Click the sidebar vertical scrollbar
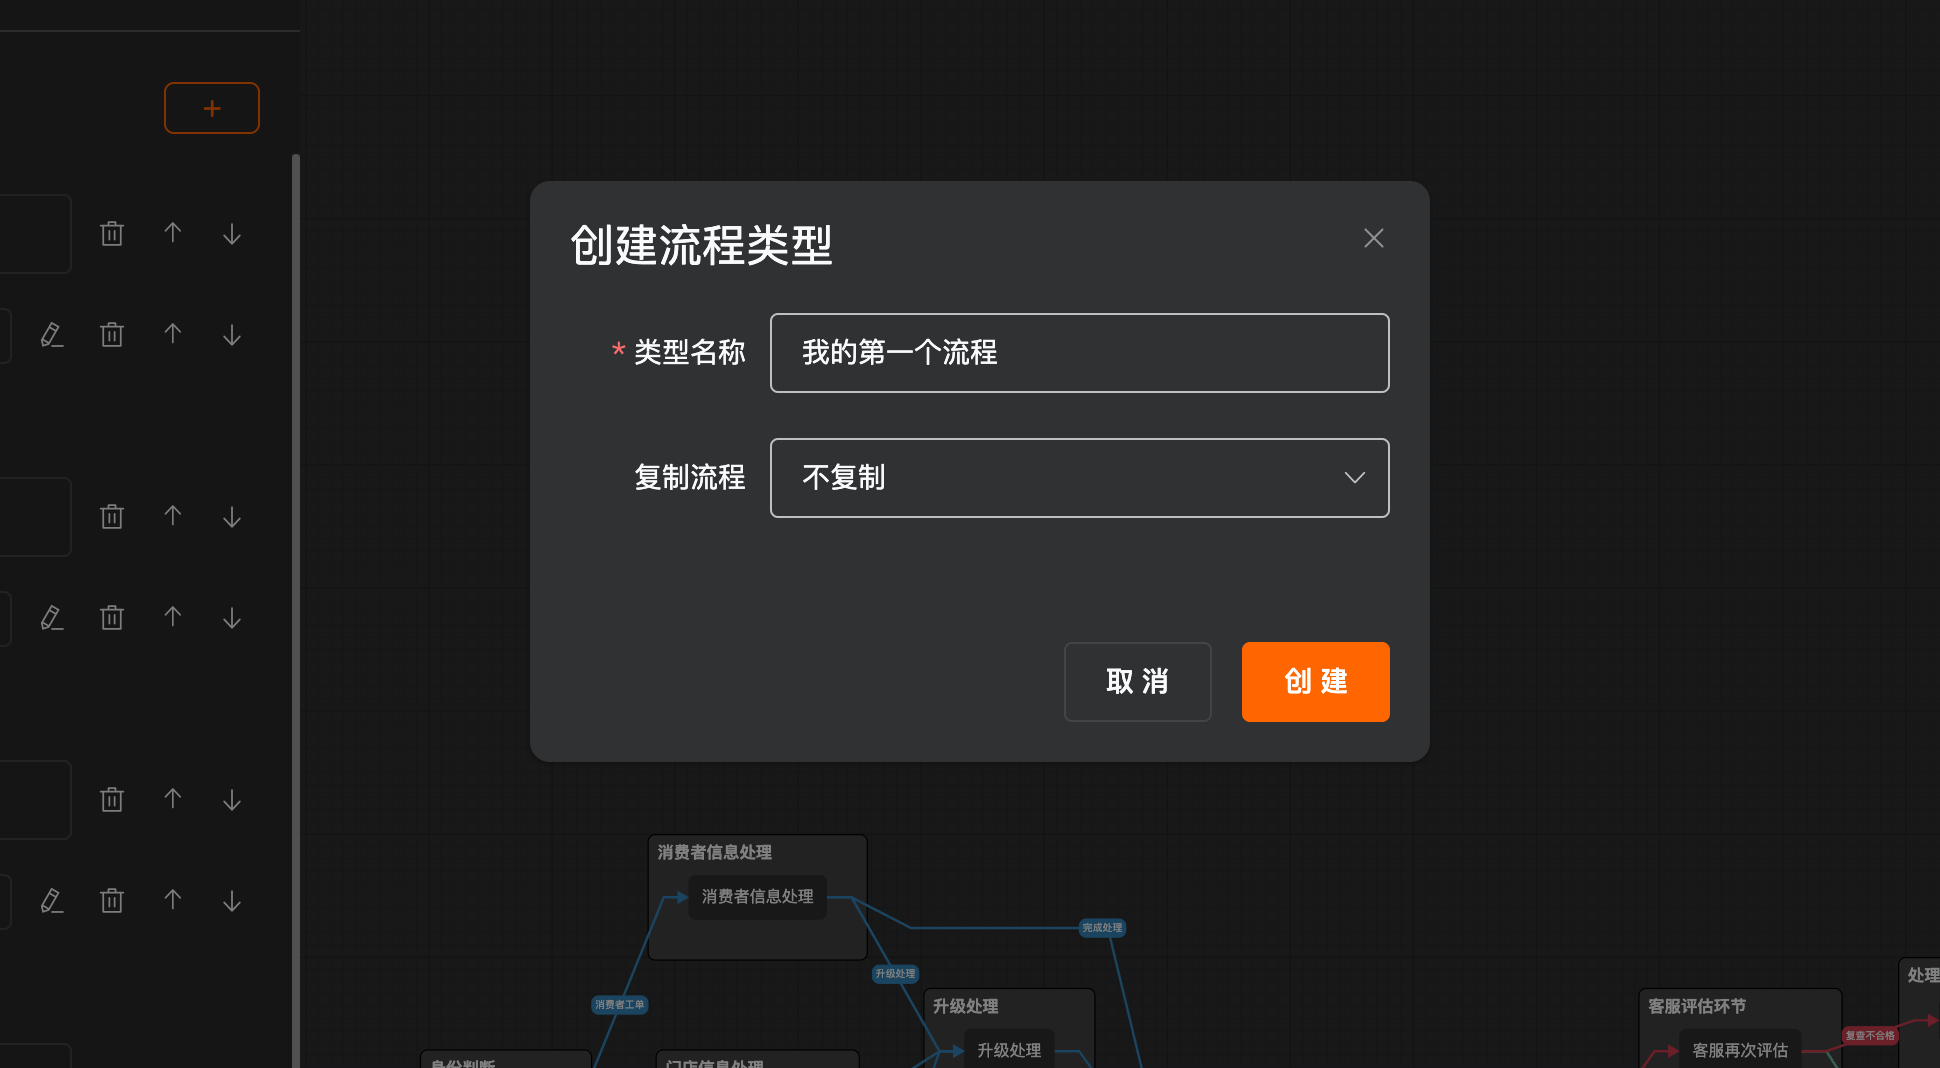Viewport: 1940px width, 1068px height. click(x=296, y=610)
